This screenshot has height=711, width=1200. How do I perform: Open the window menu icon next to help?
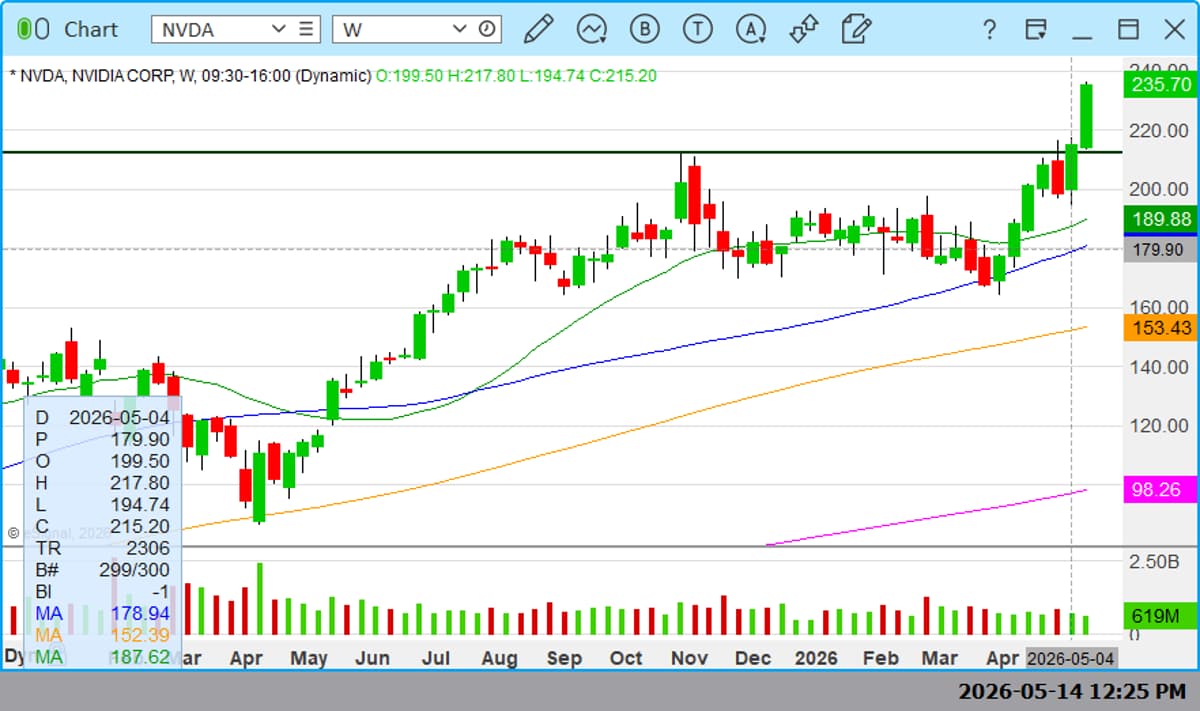click(x=1036, y=29)
